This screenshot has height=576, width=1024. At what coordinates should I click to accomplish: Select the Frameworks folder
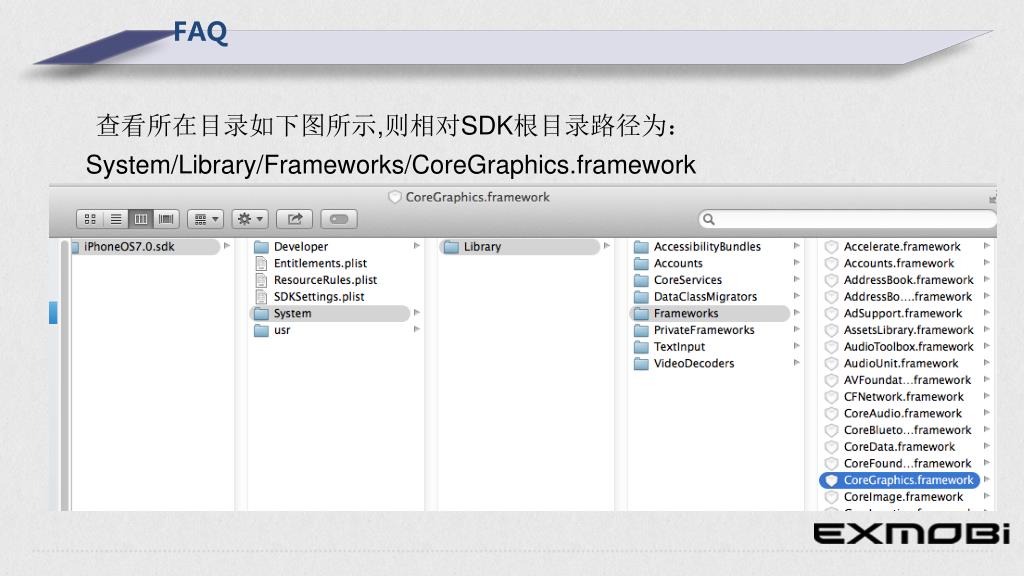710,313
